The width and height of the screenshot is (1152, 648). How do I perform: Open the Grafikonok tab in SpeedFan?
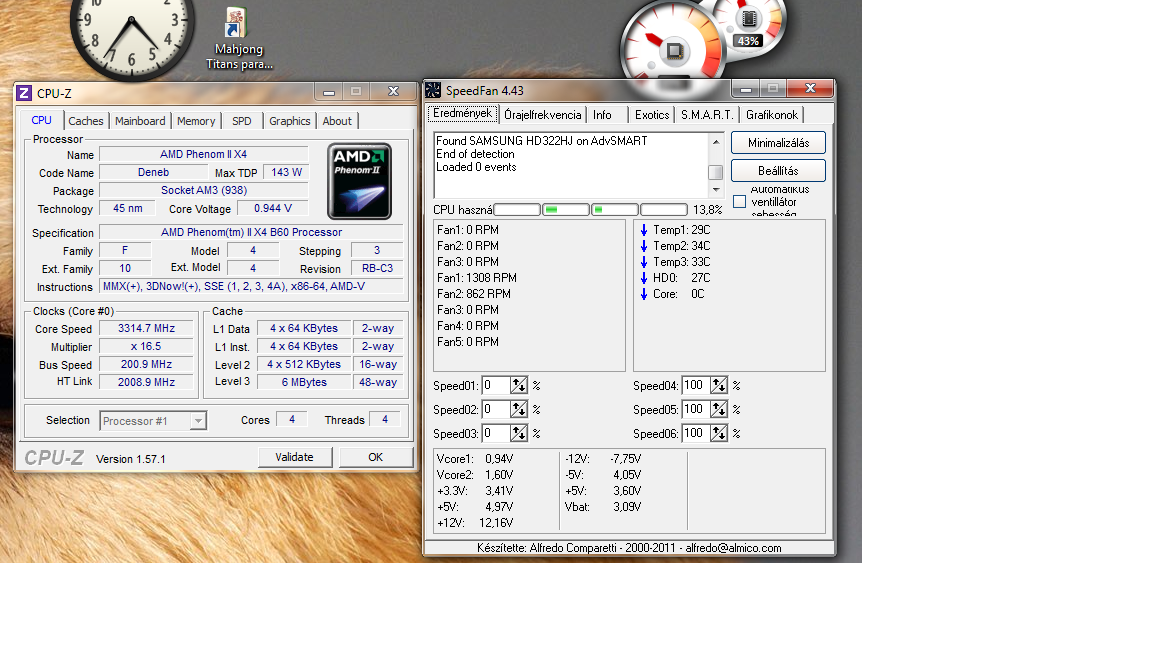771,115
